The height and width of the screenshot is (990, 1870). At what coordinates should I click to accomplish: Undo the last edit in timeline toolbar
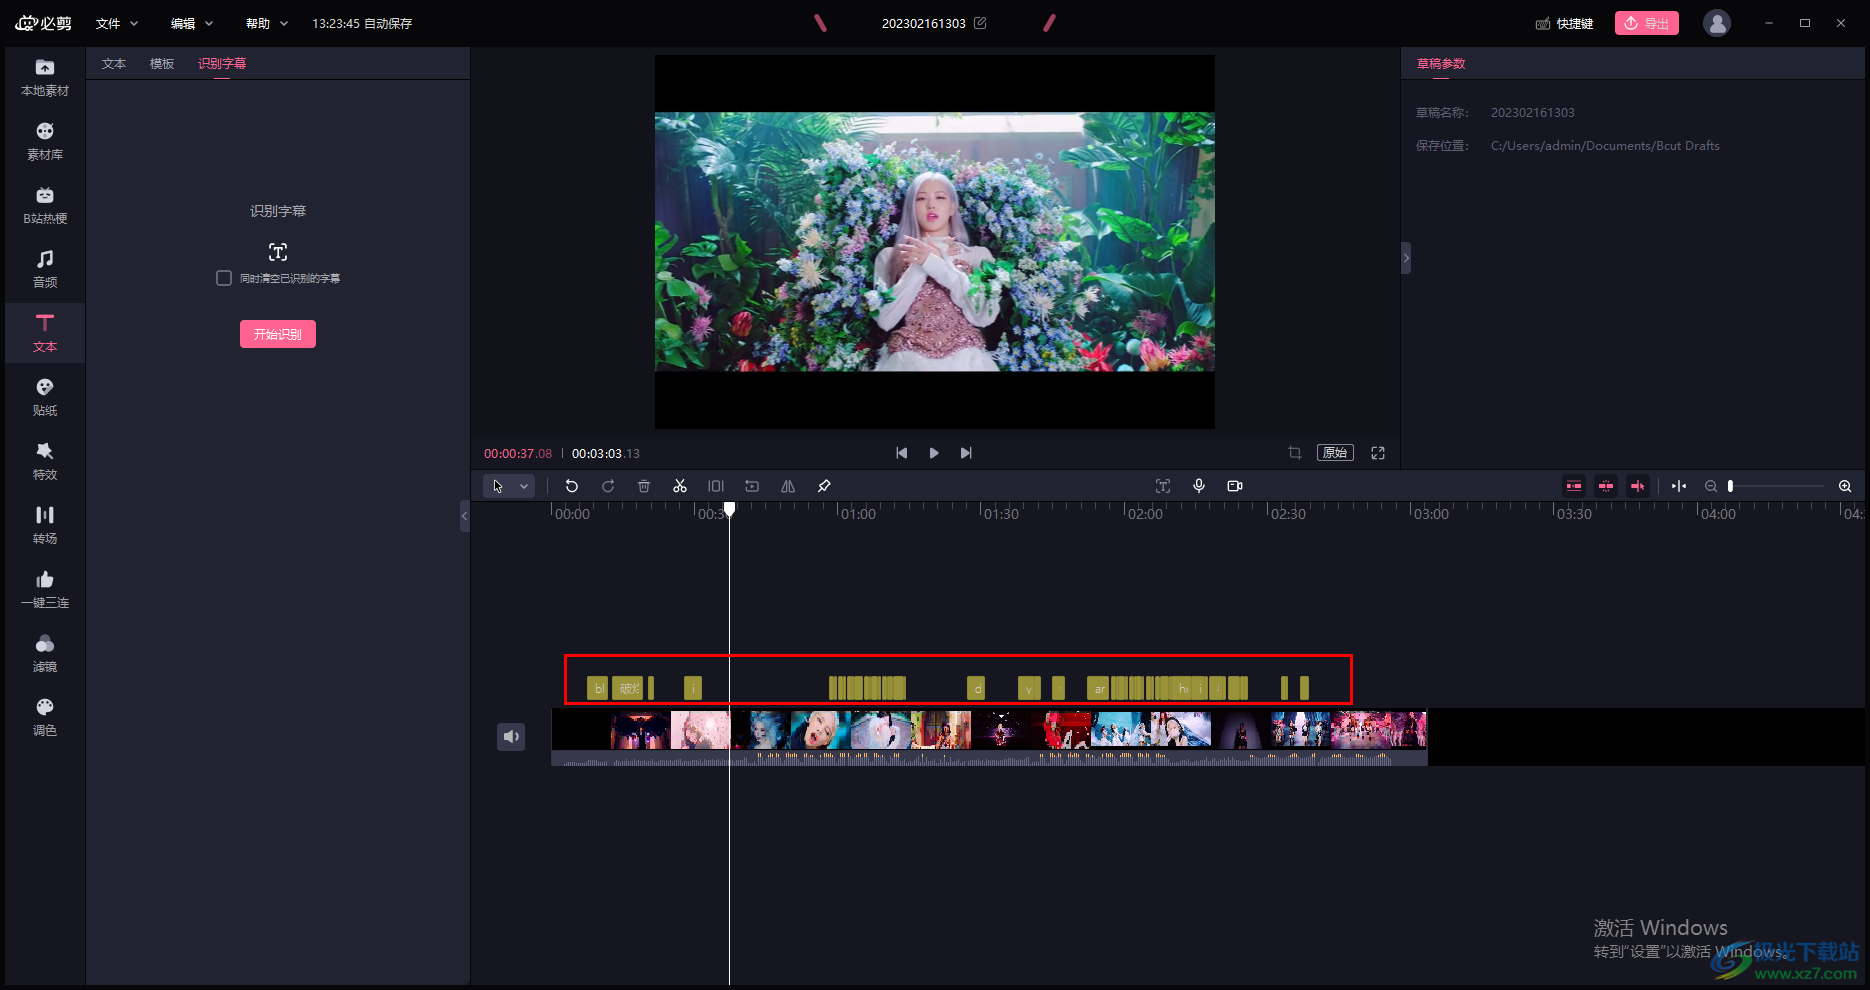(x=572, y=486)
